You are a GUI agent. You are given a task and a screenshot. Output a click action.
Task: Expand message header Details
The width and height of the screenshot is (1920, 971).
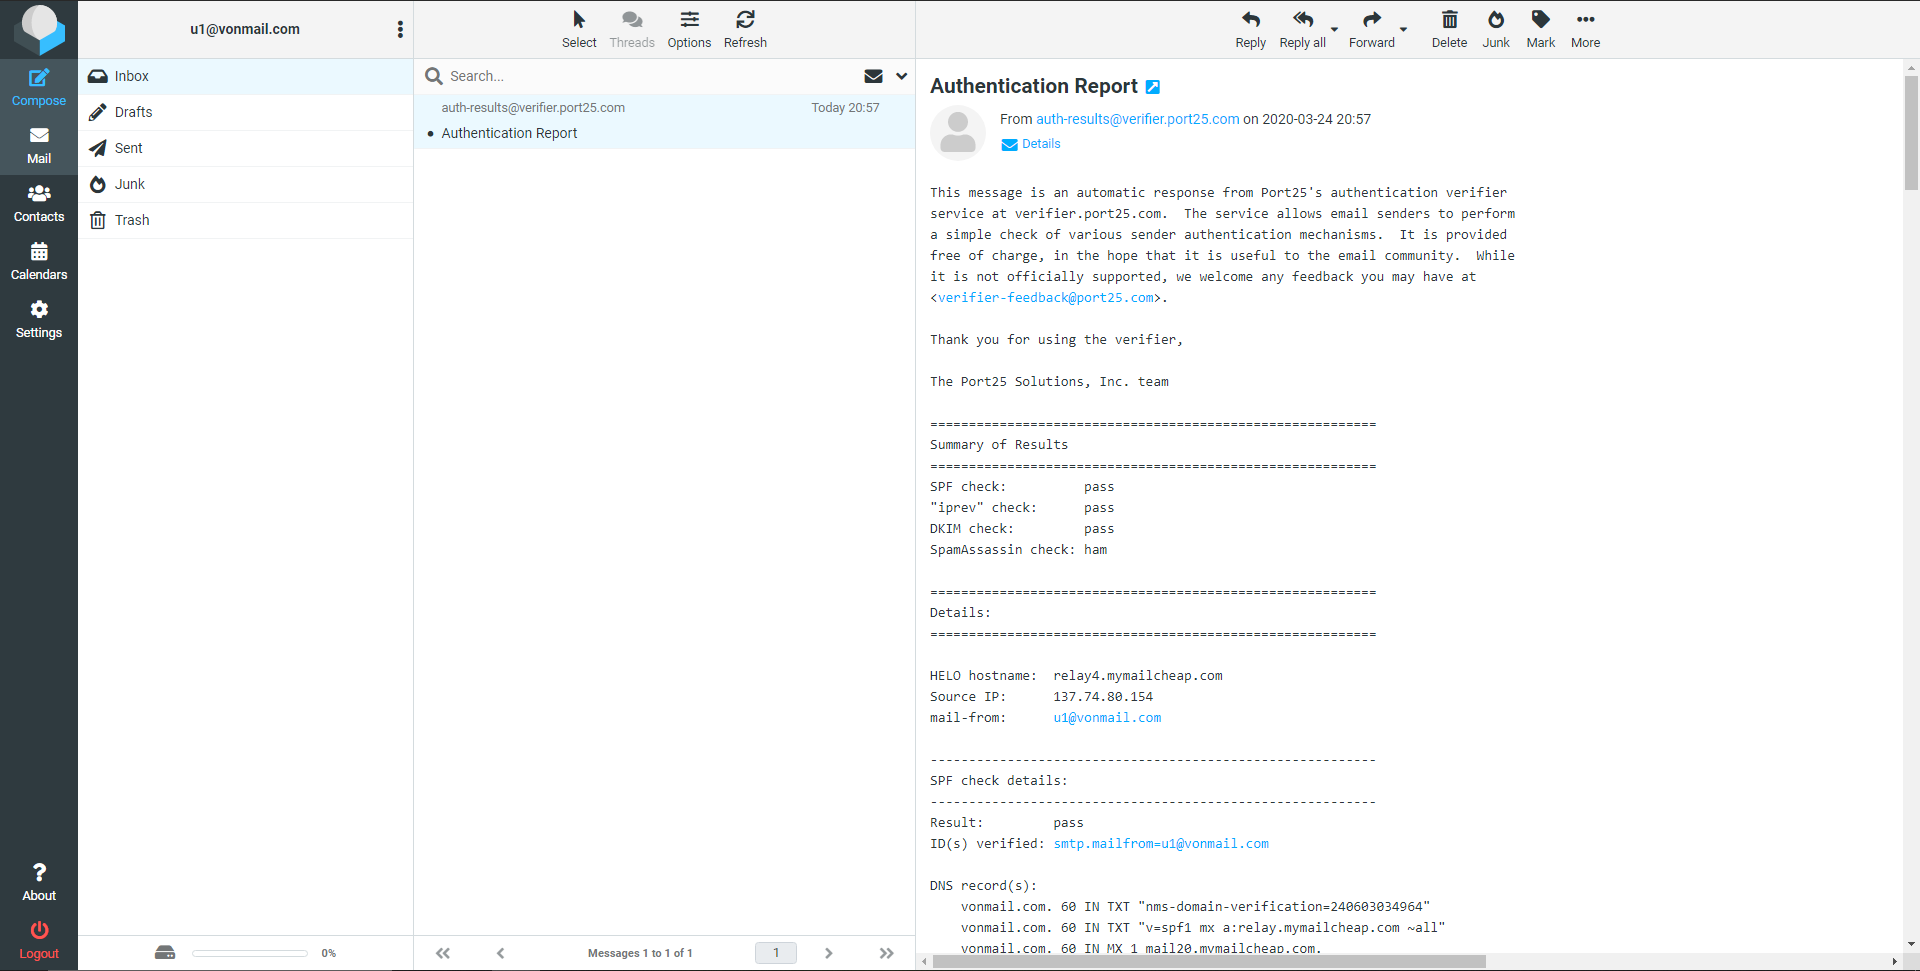pyautogui.click(x=1031, y=144)
